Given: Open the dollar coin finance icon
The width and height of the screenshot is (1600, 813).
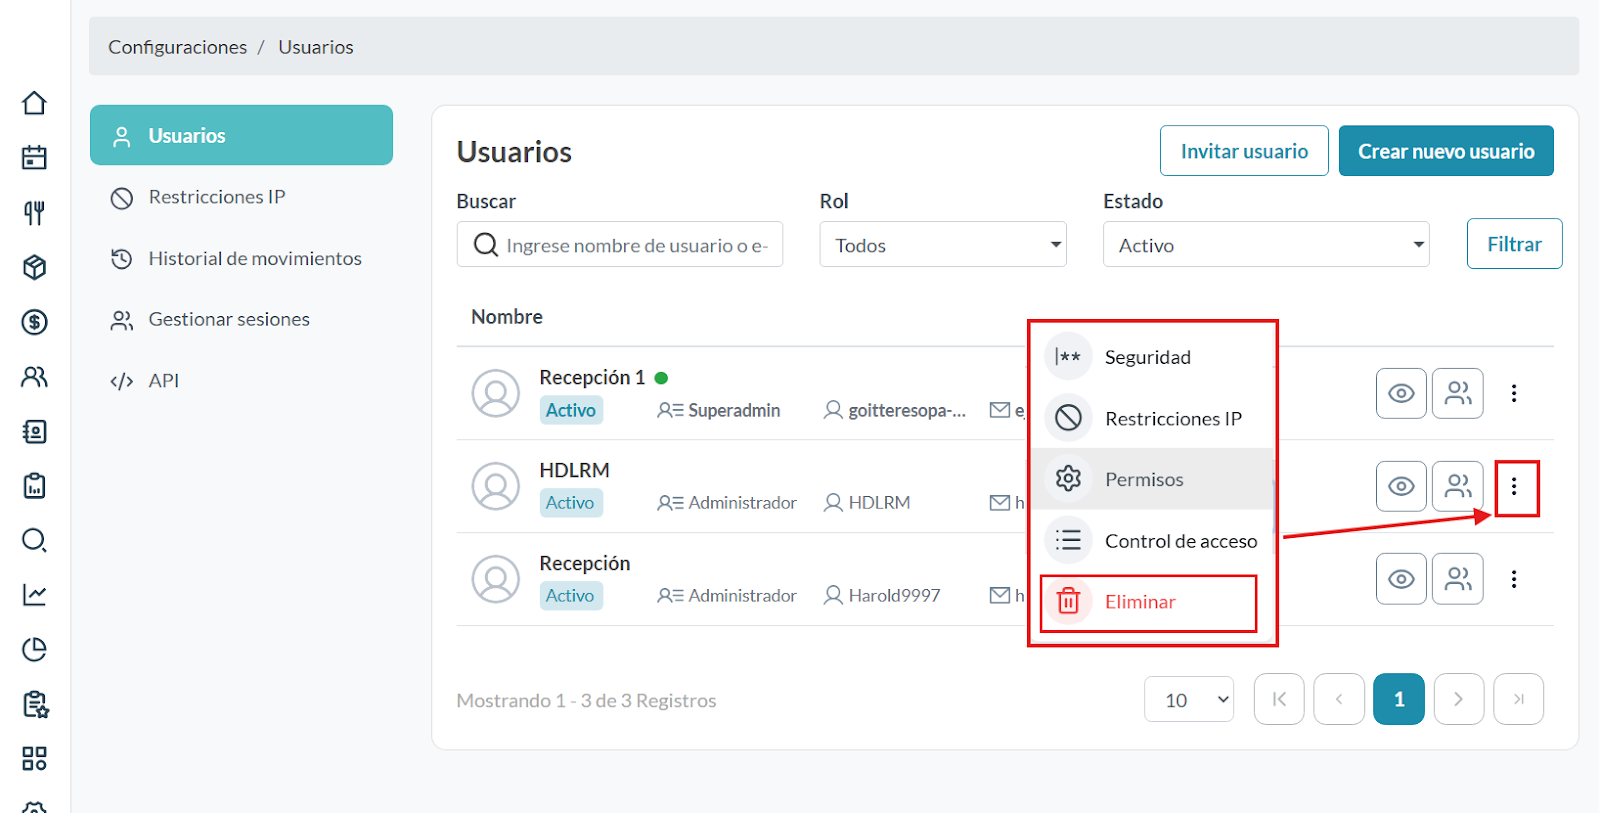Looking at the screenshot, I should click(35, 322).
